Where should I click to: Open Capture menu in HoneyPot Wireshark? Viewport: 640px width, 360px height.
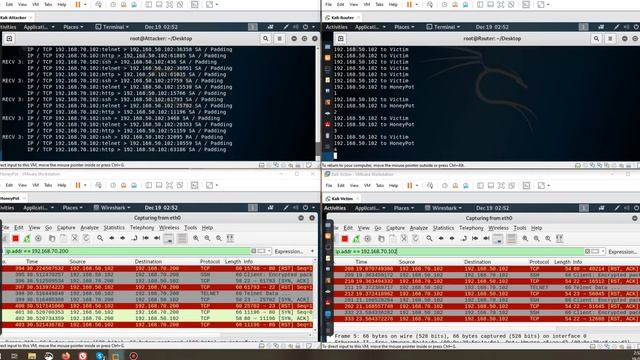(66, 227)
